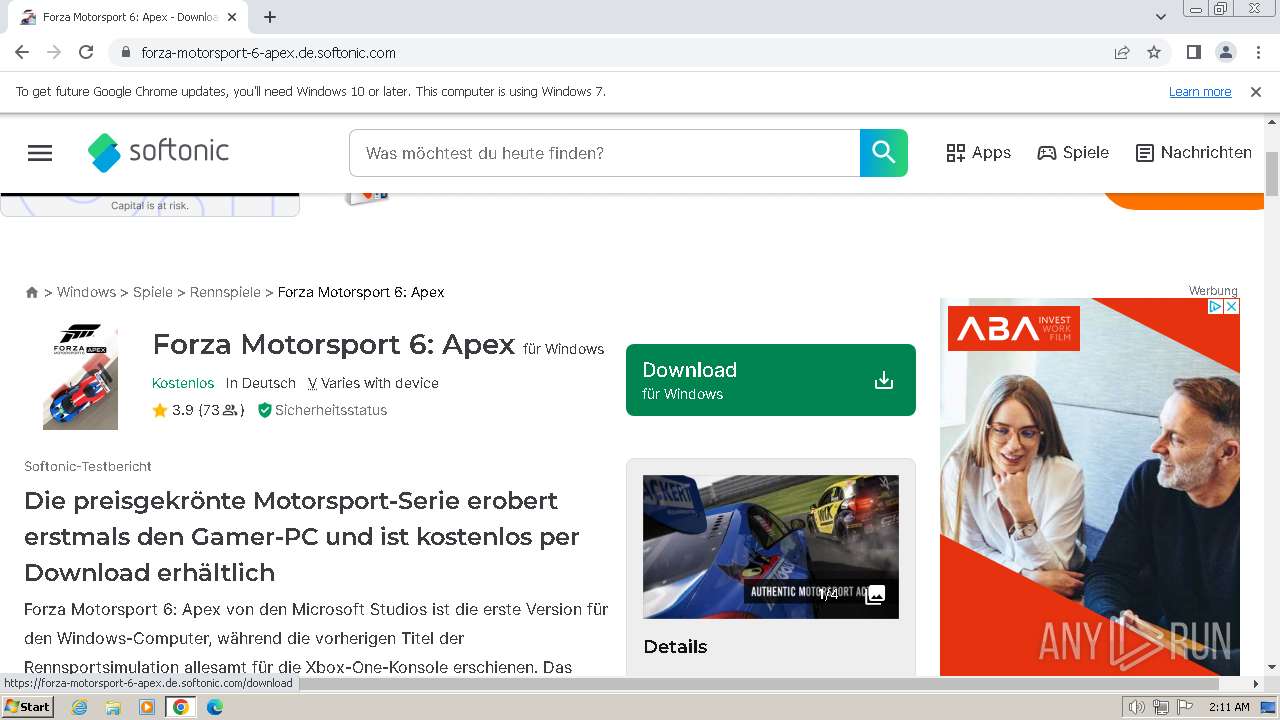The width and height of the screenshot is (1280, 720).
Task: Open tab search dropdown arrow
Action: (1161, 17)
